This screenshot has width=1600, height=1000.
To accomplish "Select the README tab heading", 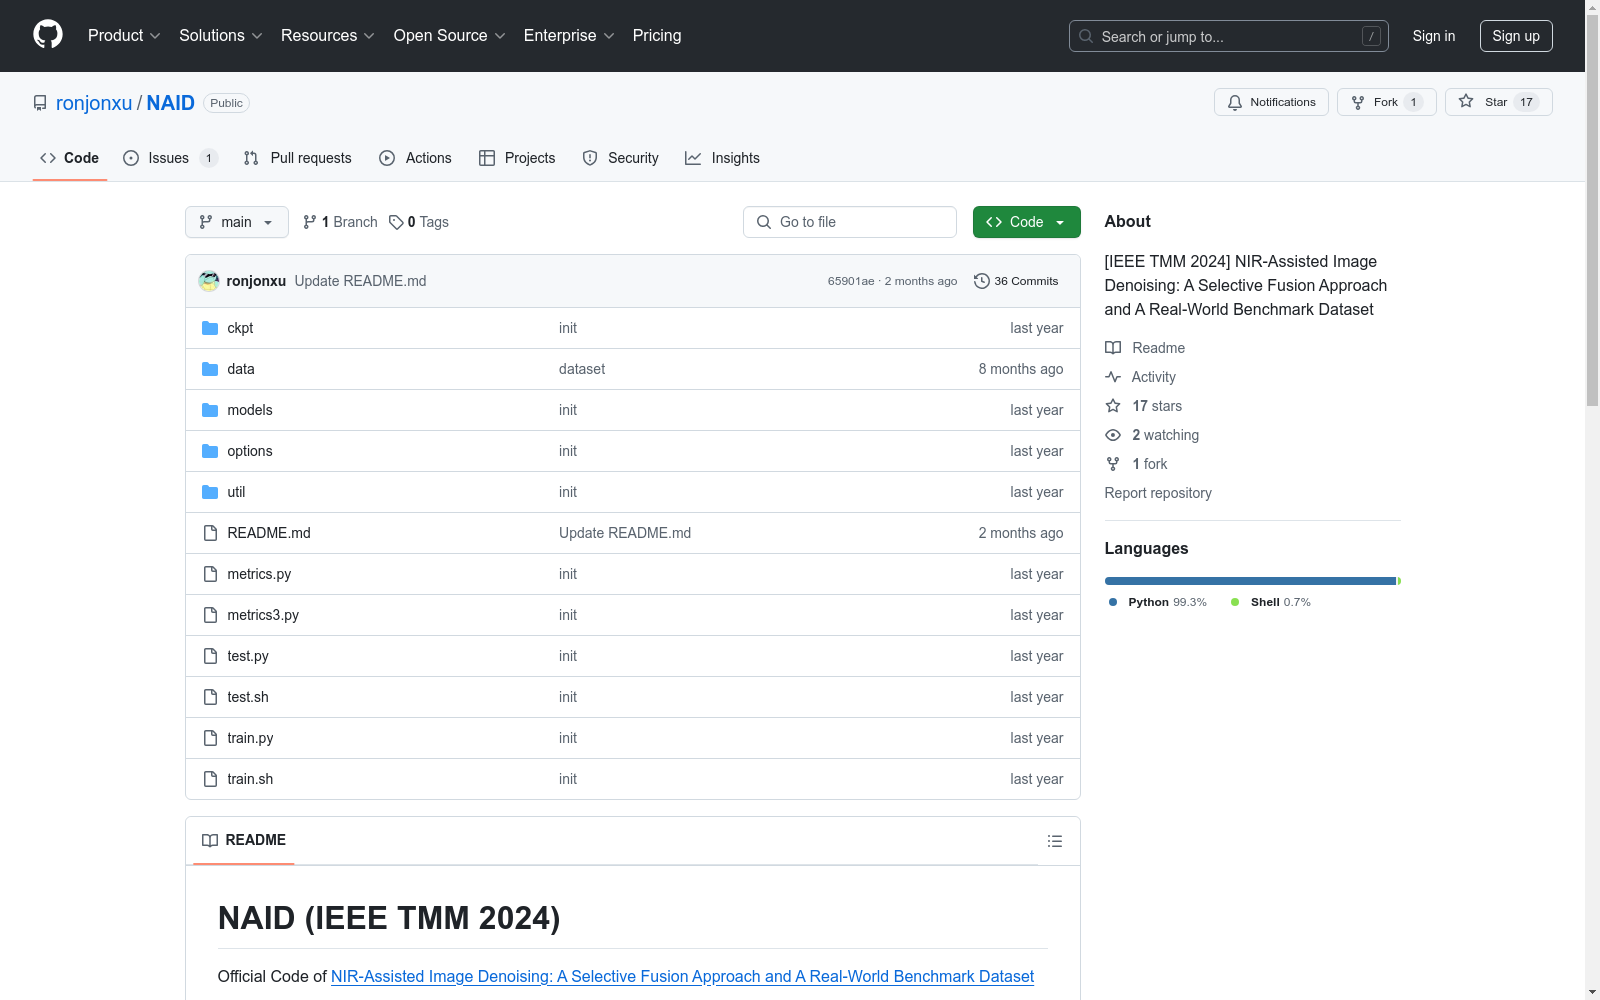I will pyautogui.click(x=244, y=840).
